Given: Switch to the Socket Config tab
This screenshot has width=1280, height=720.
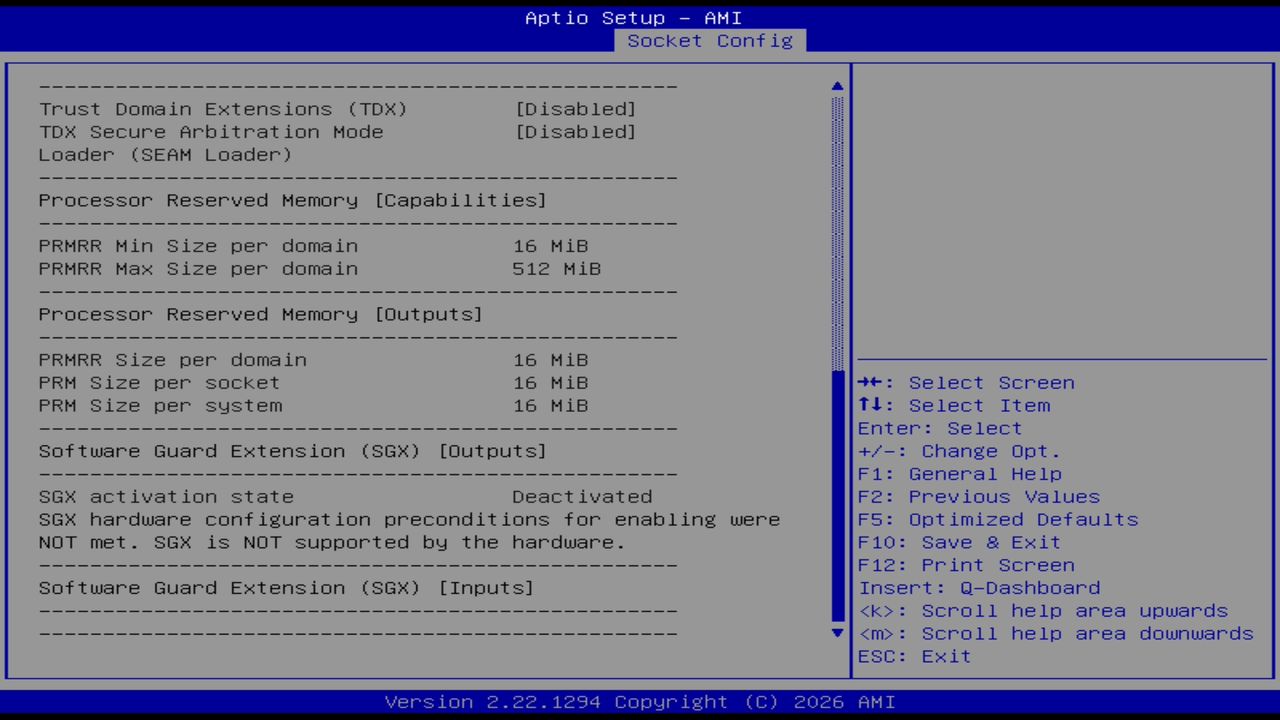Looking at the screenshot, I should pyautogui.click(x=710, y=41).
